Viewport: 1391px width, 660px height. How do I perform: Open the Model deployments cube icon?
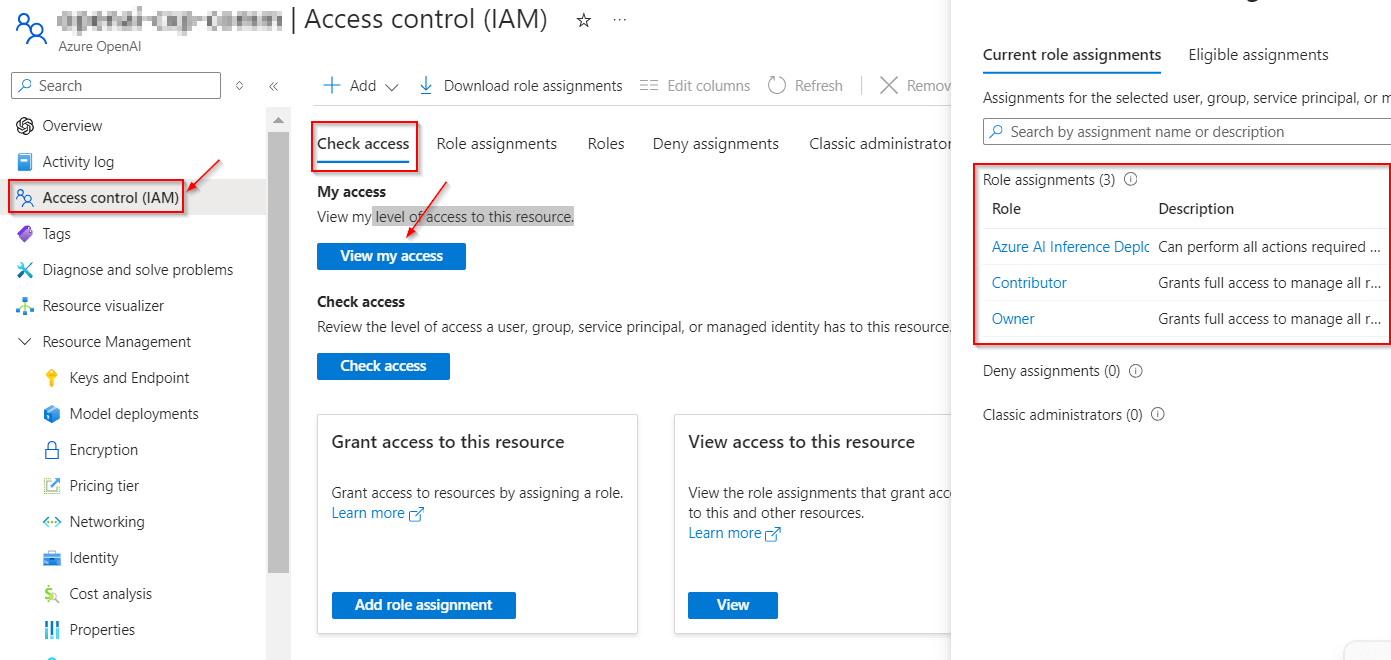click(52, 414)
